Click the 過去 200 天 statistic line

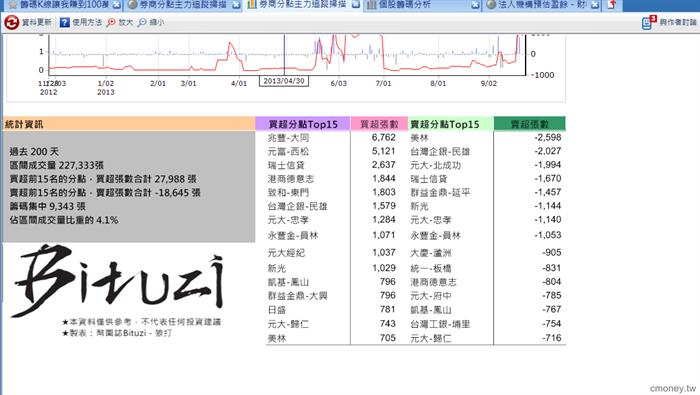tap(34, 152)
